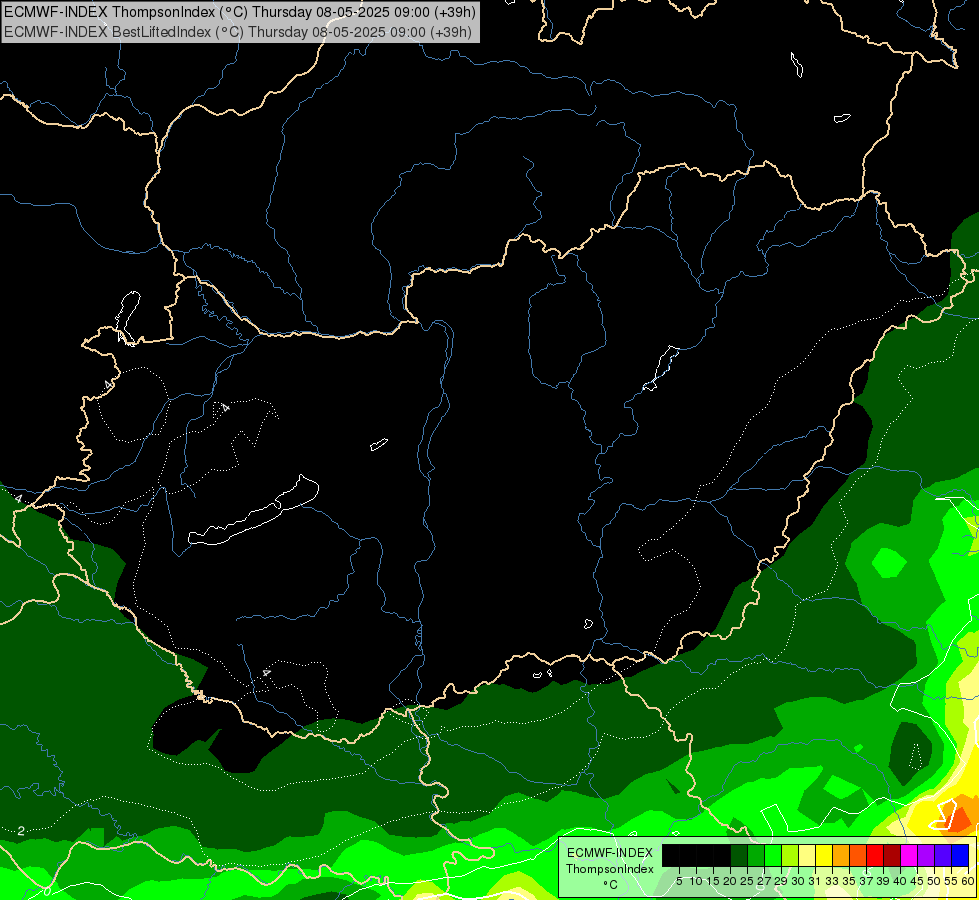Image resolution: width=979 pixels, height=900 pixels.
Task: Click legend scale value 25
Action: pos(747,881)
